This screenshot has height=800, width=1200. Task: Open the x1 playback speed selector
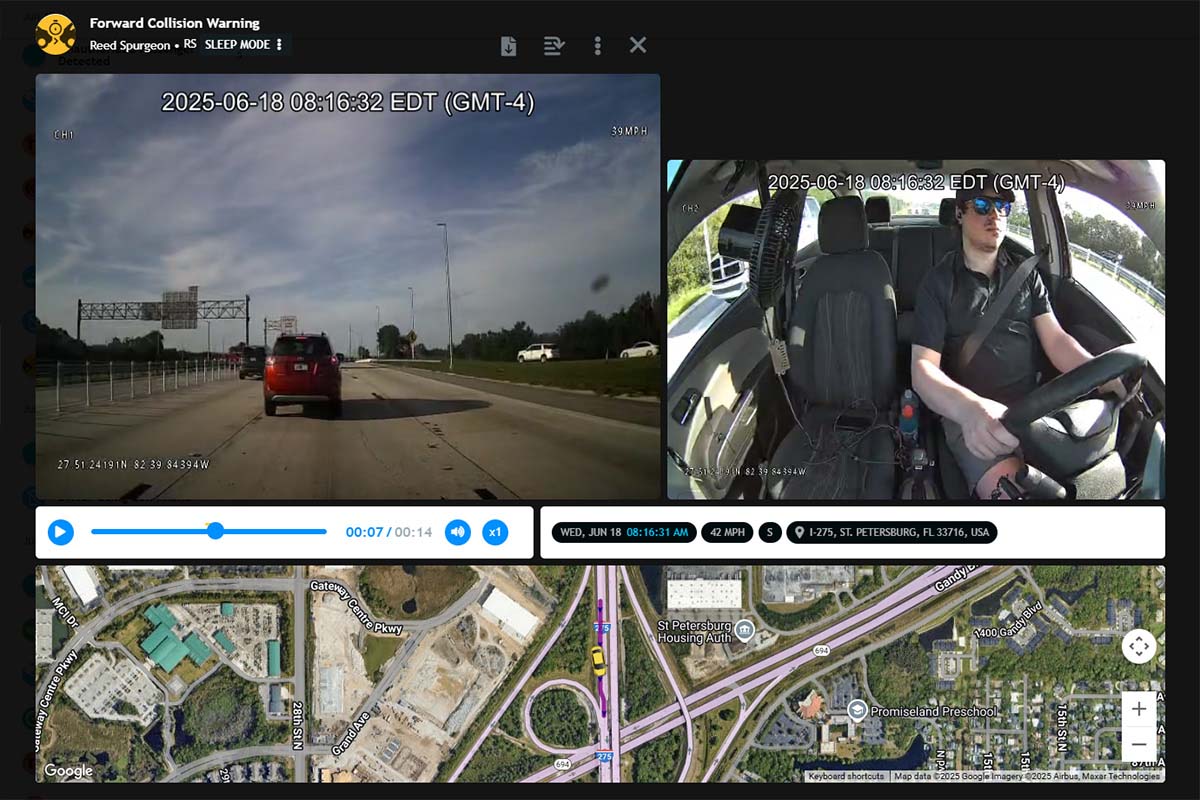pyautogui.click(x=495, y=532)
